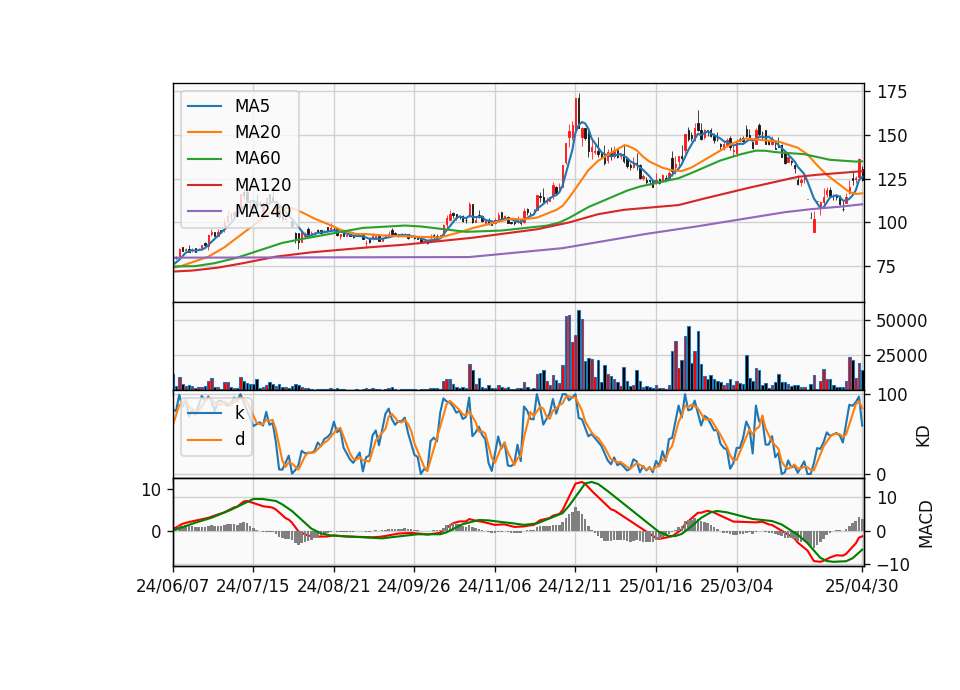Click the 175 price axis tick label
Image resolution: width=960 pixels, height=690 pixels.
click(x=892, y=92)
